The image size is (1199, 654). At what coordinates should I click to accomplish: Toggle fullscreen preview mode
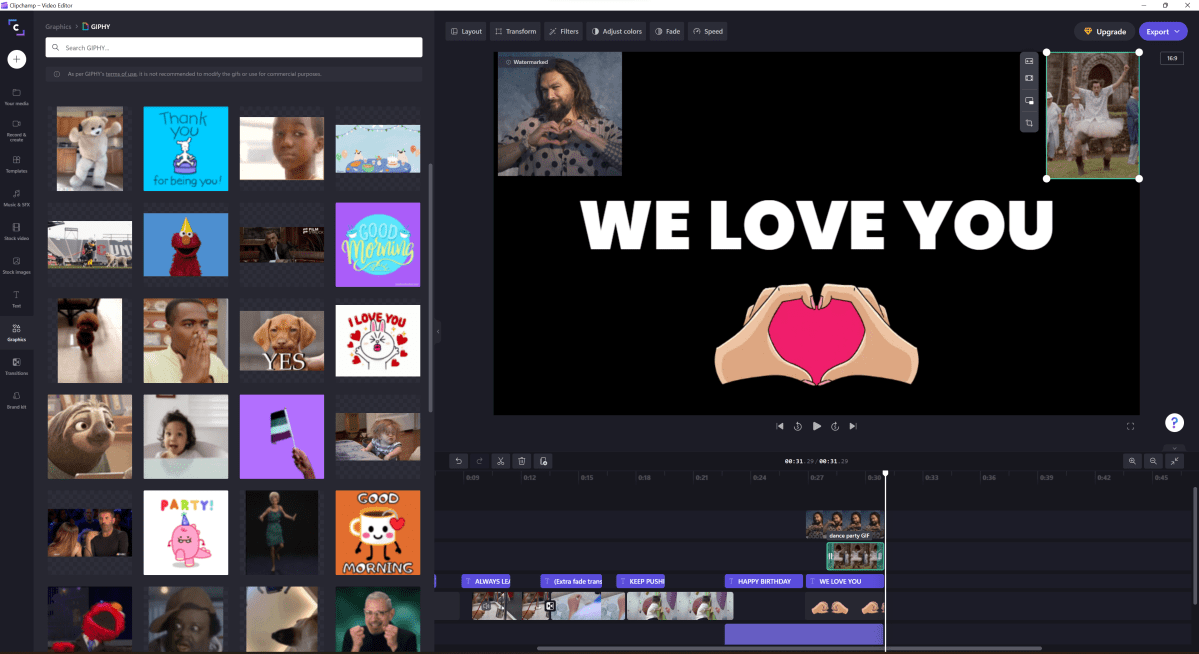(1130, 426)
